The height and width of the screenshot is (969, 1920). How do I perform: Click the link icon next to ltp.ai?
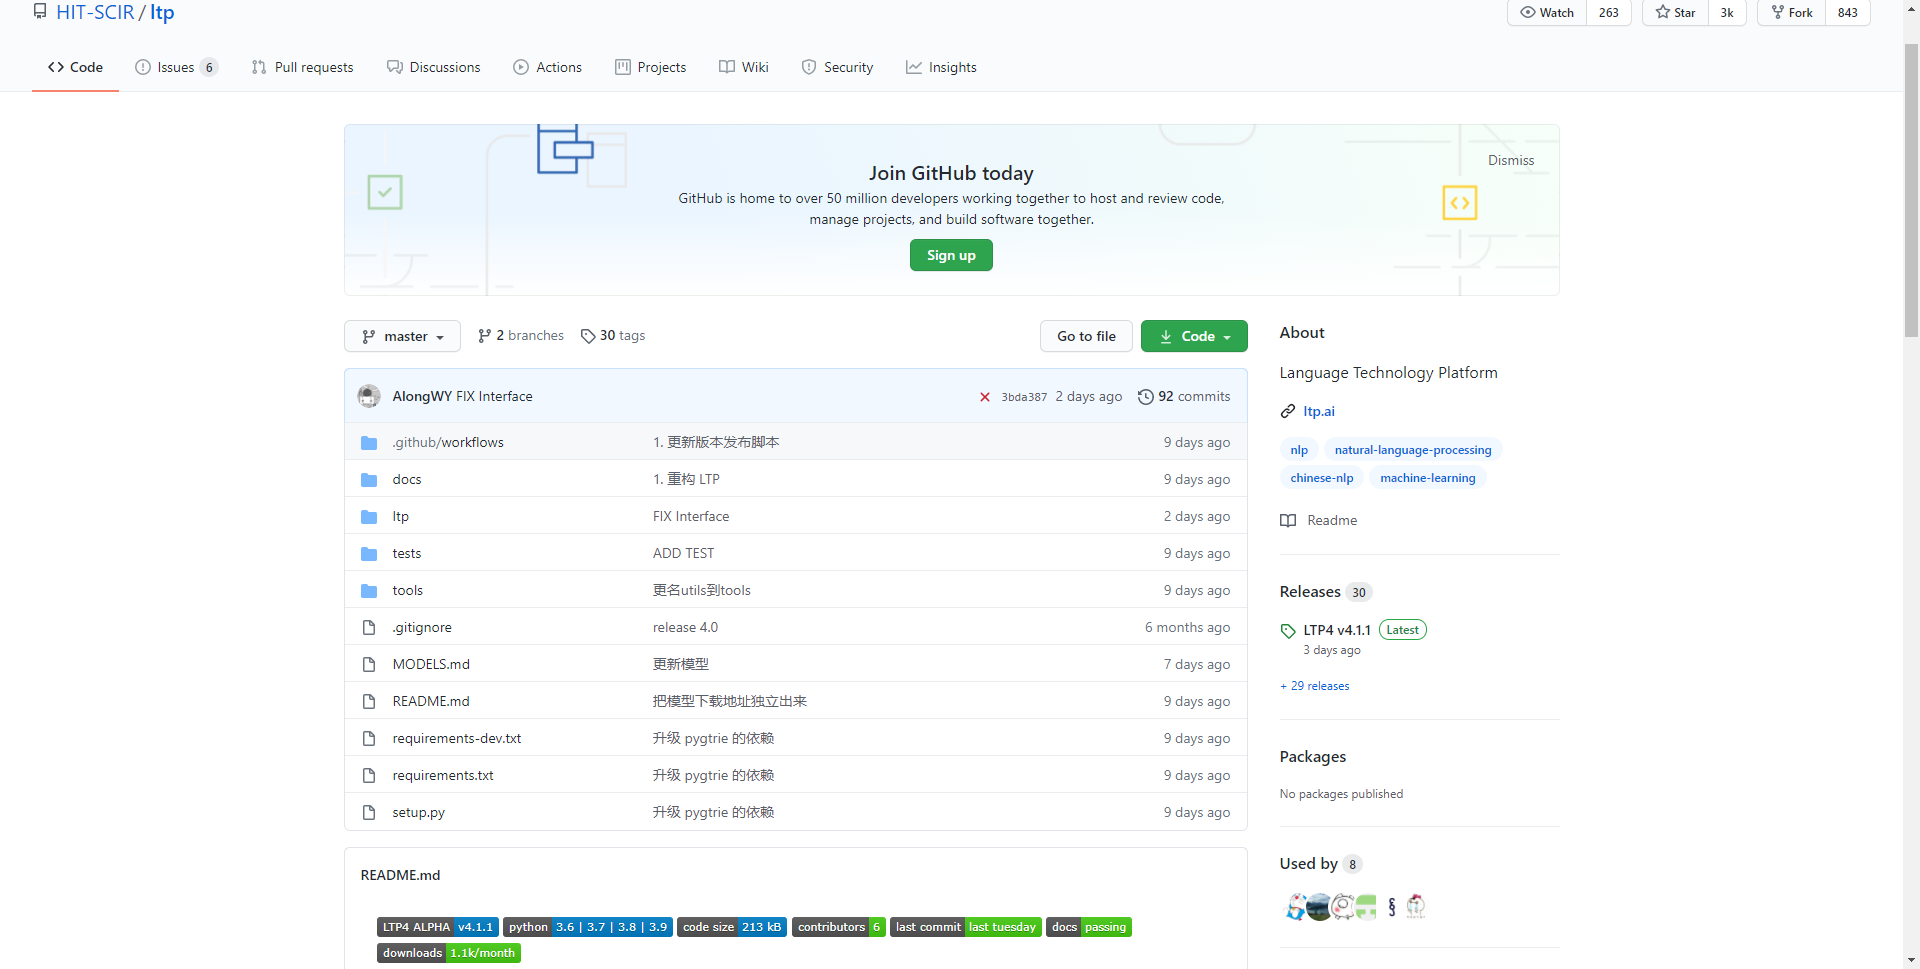point(1288,411)
